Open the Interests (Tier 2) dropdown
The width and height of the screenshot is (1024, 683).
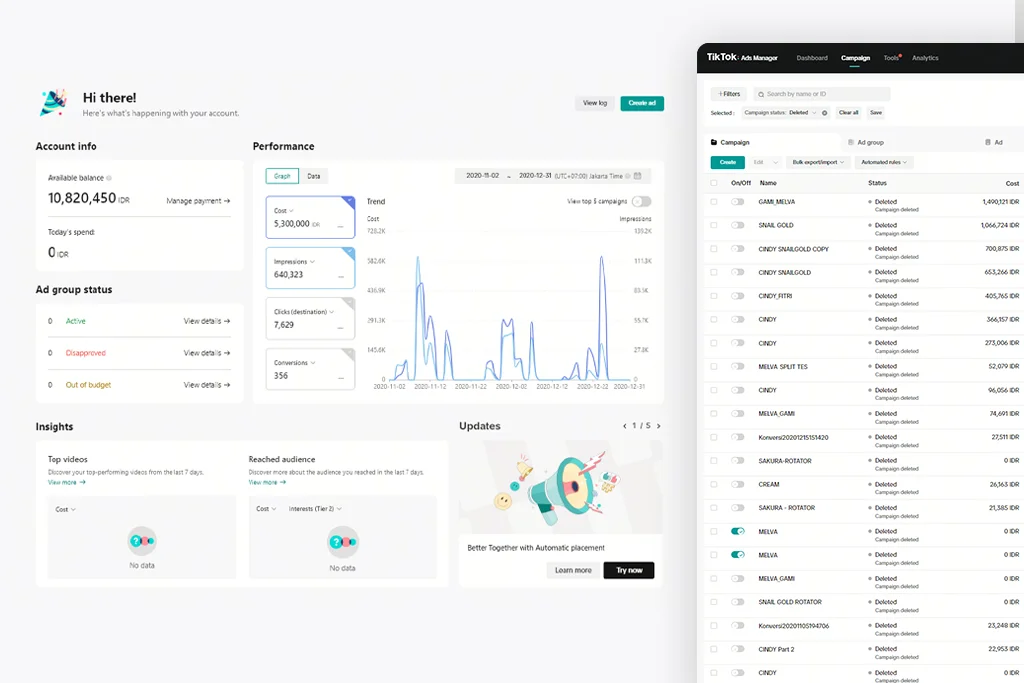coord(314,509)
